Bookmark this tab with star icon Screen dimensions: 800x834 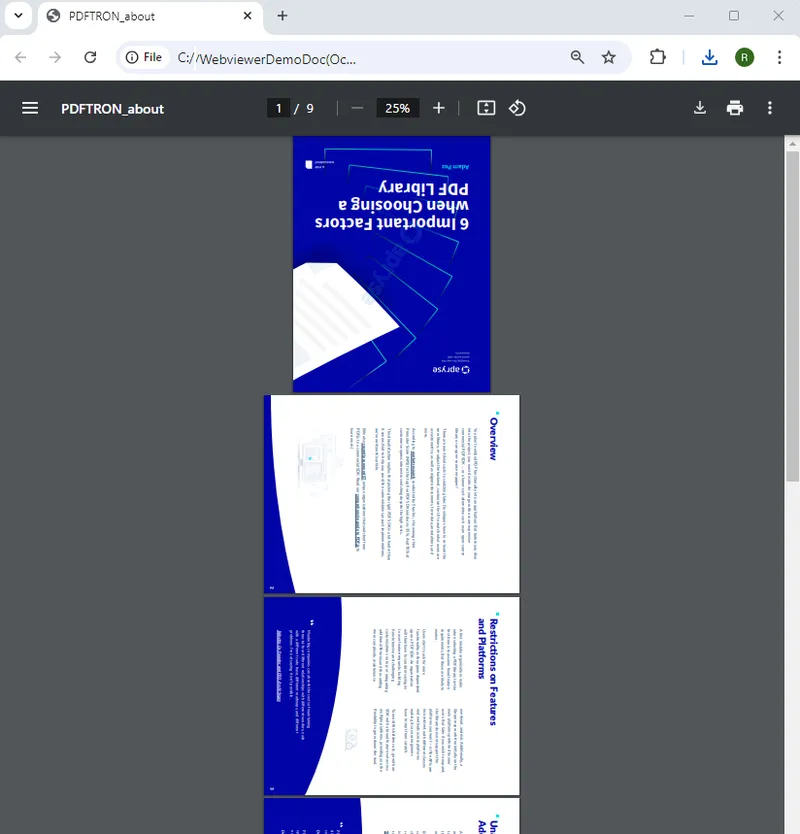[x=609, y=57]
